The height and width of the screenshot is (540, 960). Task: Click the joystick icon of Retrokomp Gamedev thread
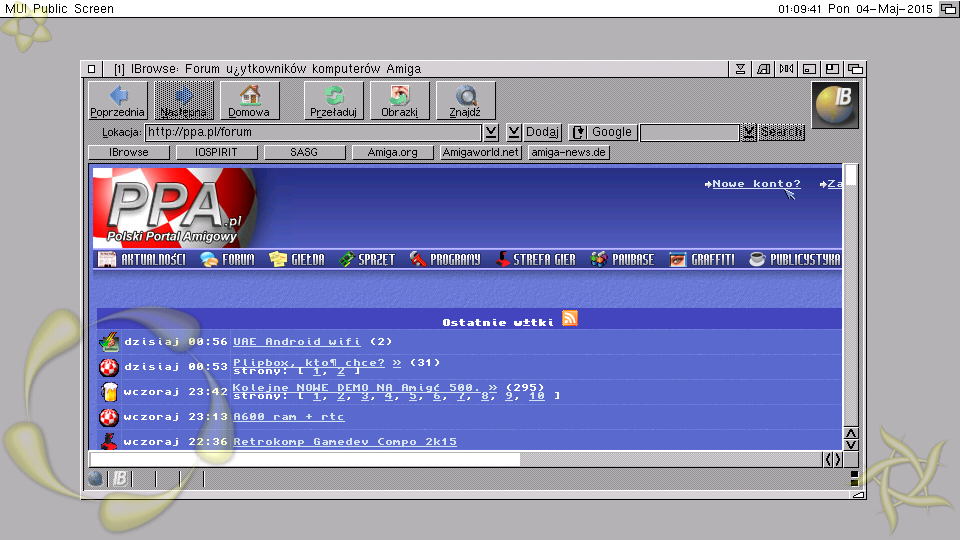109,441
